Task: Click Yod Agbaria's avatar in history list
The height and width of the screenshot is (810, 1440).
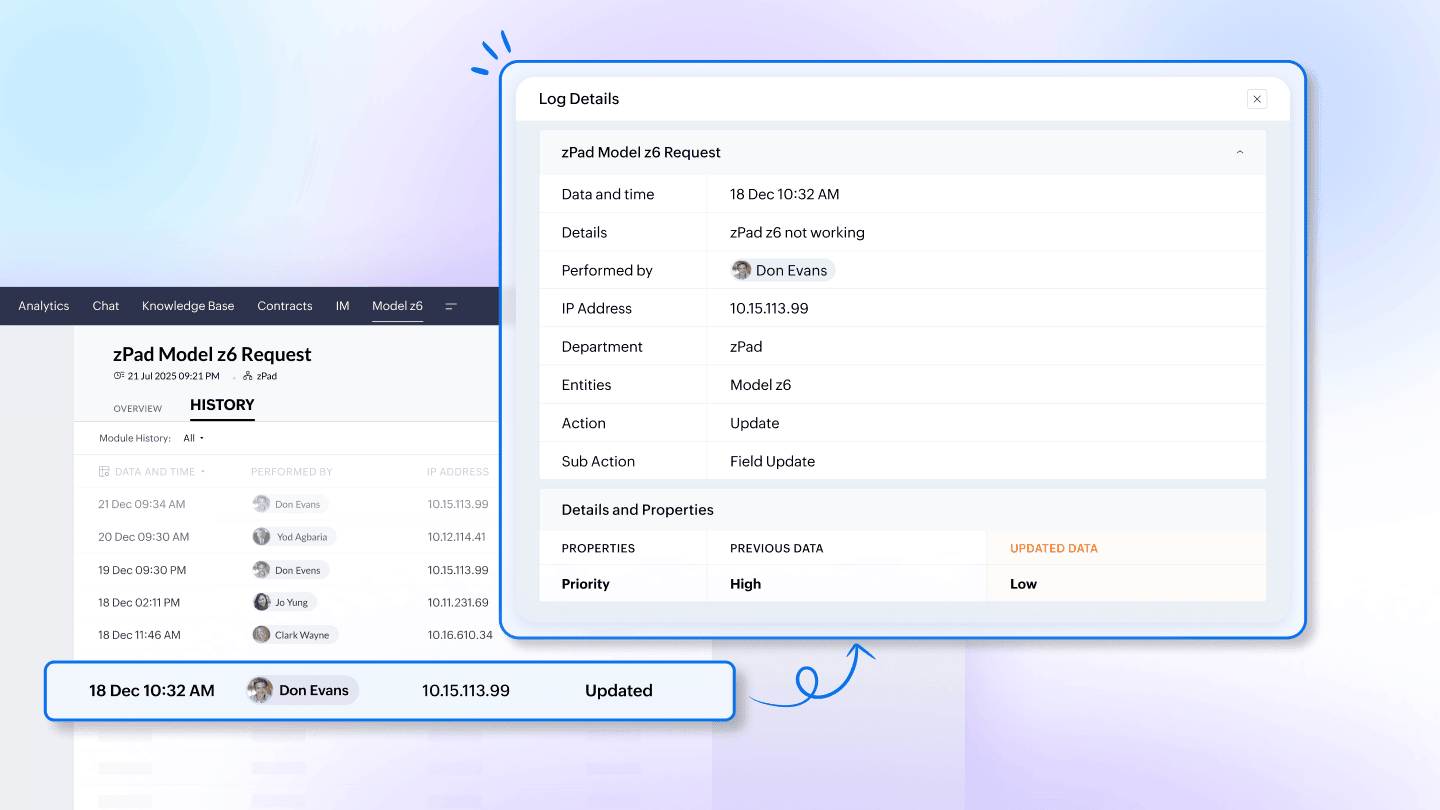Action: pyautogui.click(x=262, y=537)
